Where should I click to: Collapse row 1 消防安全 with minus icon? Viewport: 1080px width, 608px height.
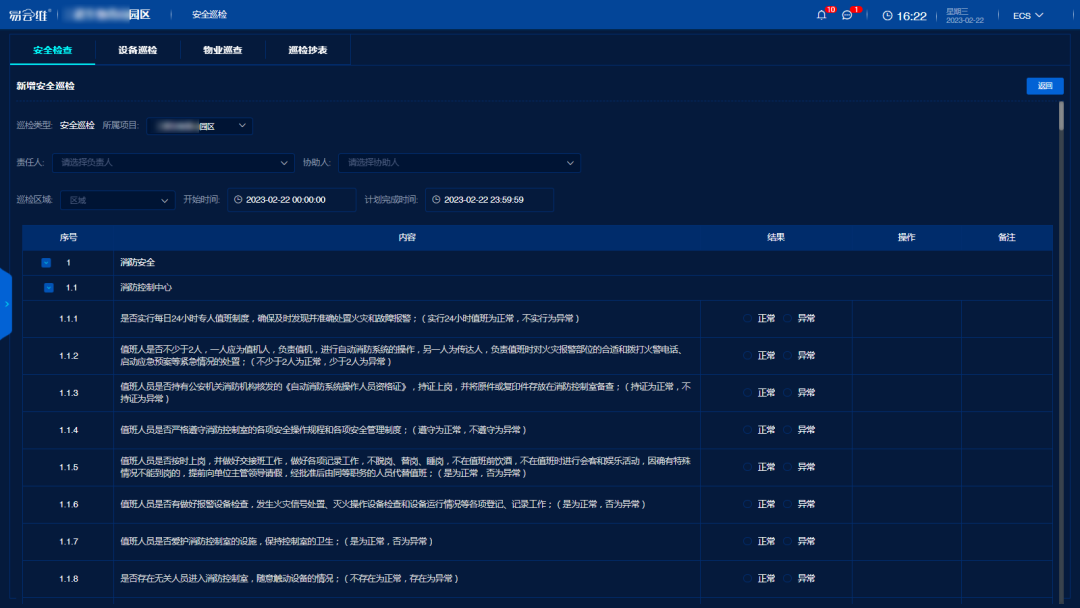tap(45, 263)
